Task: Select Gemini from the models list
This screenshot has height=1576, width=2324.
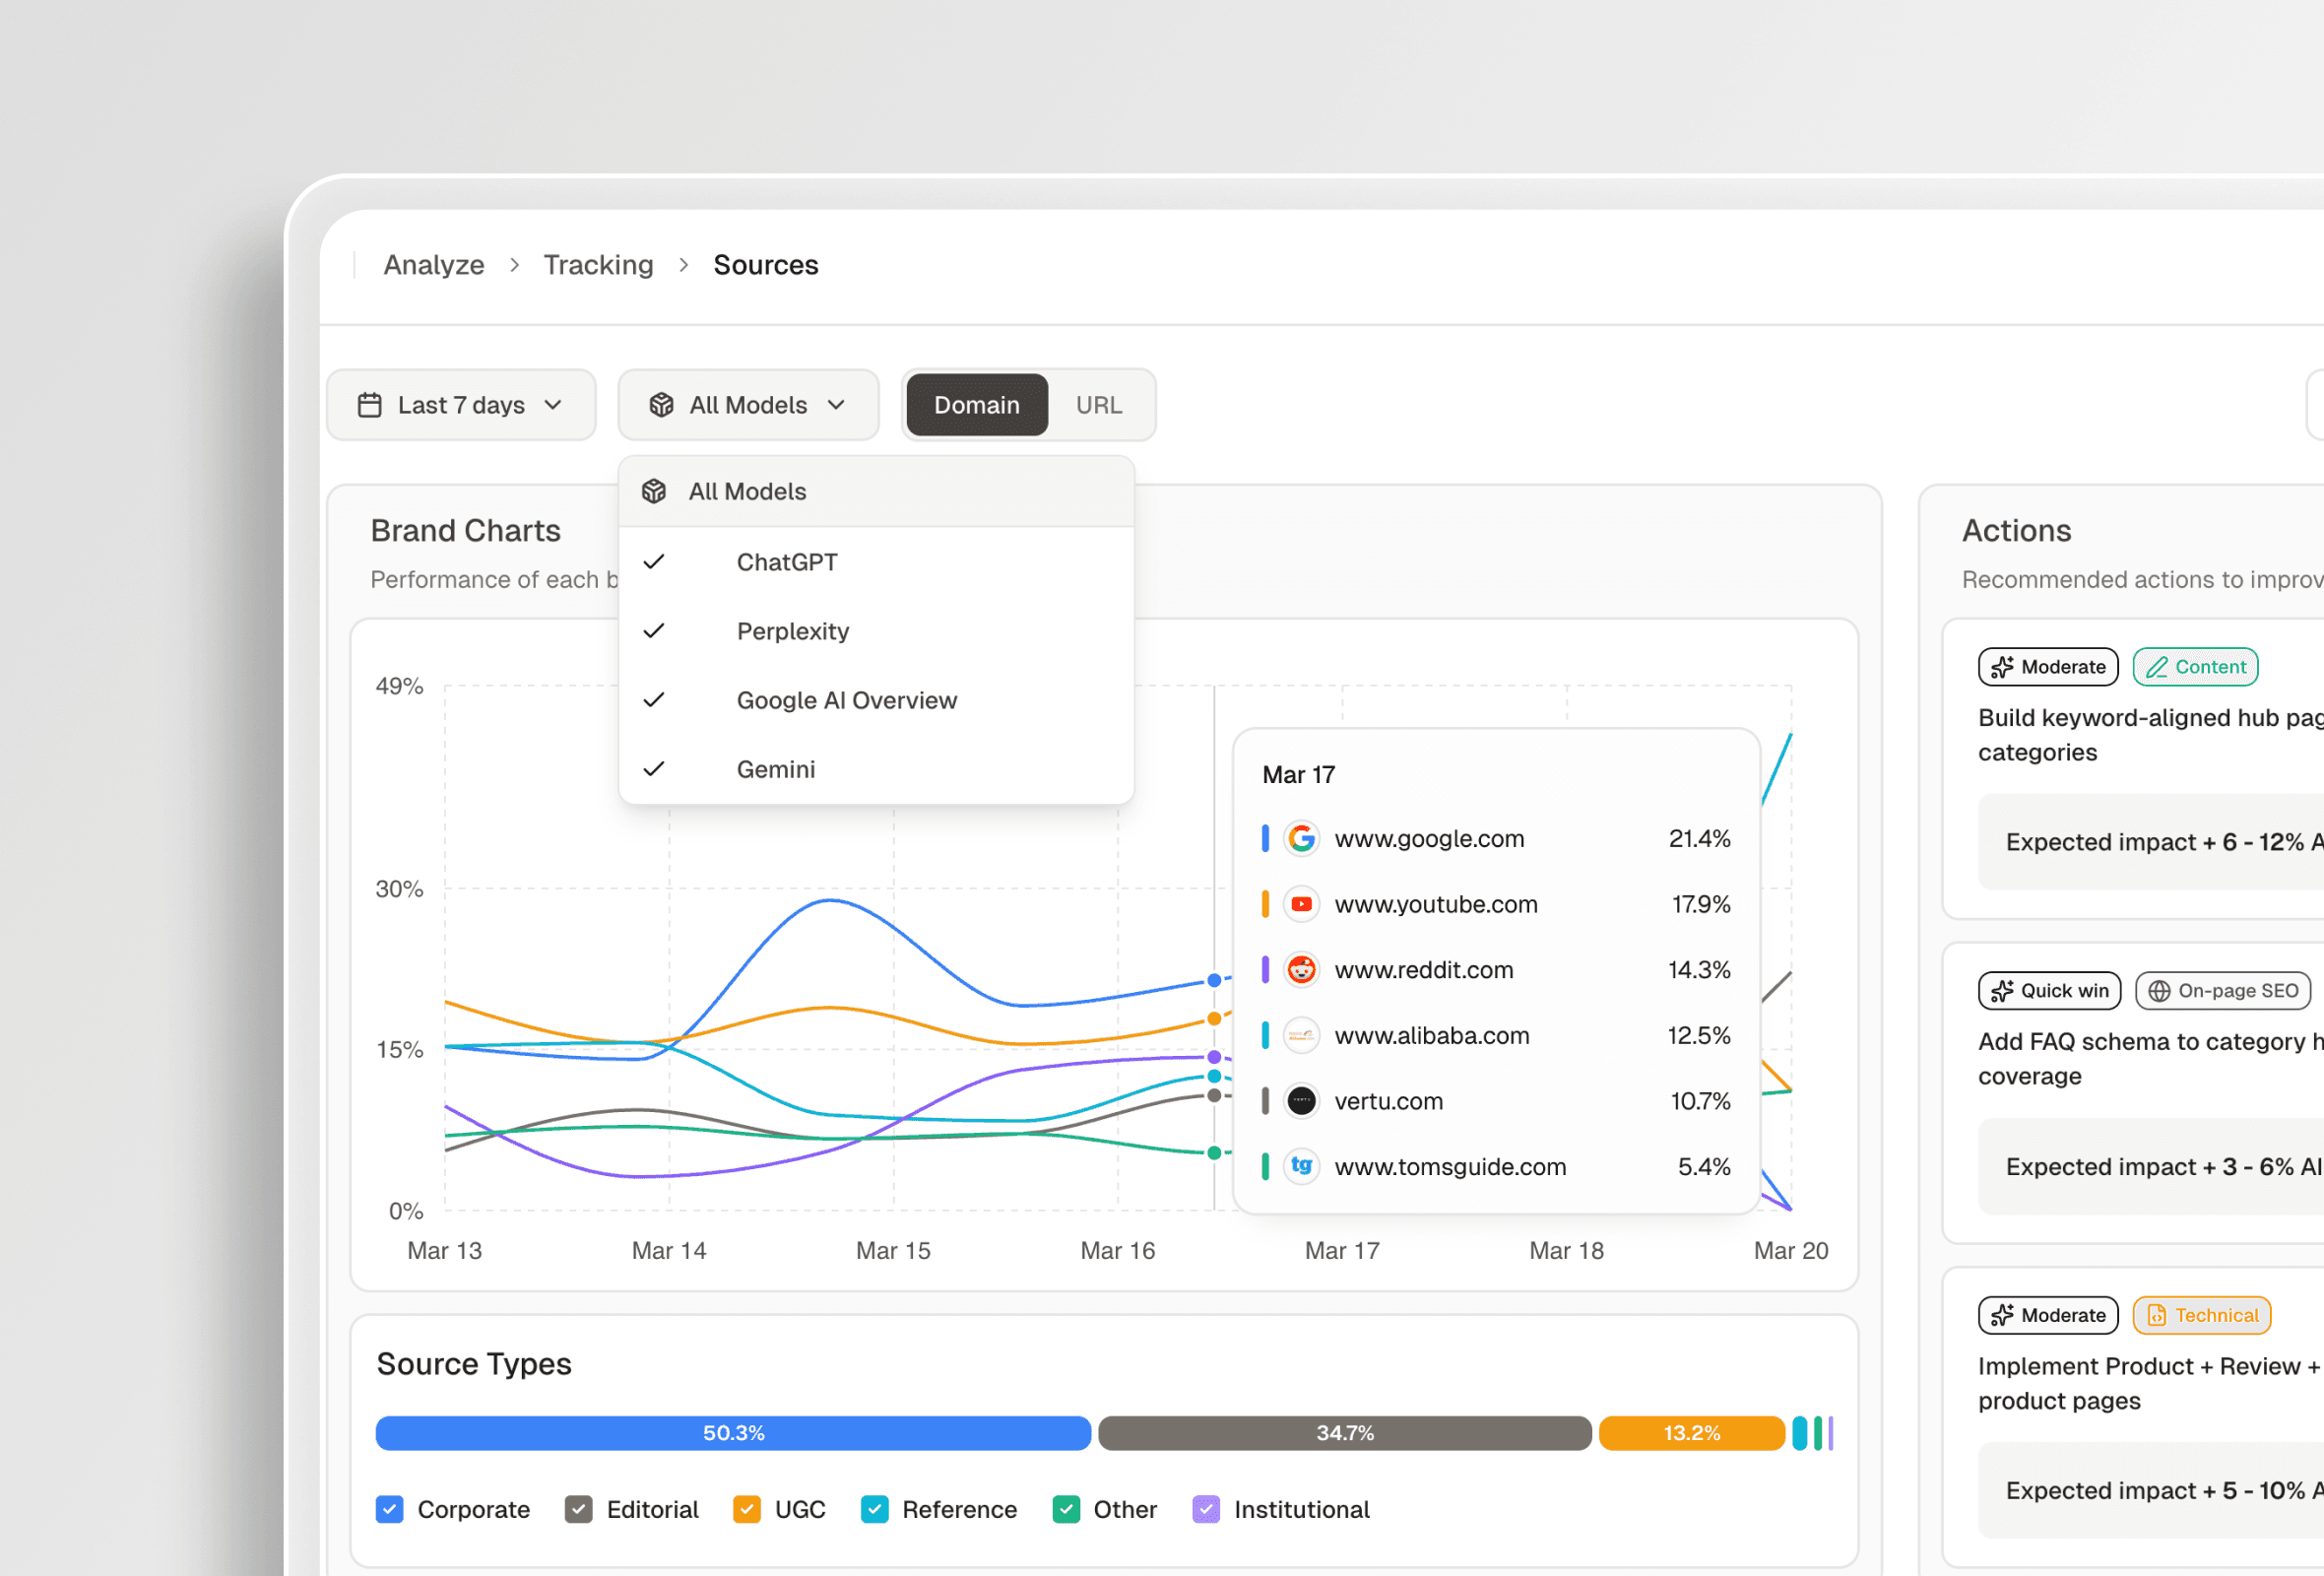Action: [x=777, y=768]
